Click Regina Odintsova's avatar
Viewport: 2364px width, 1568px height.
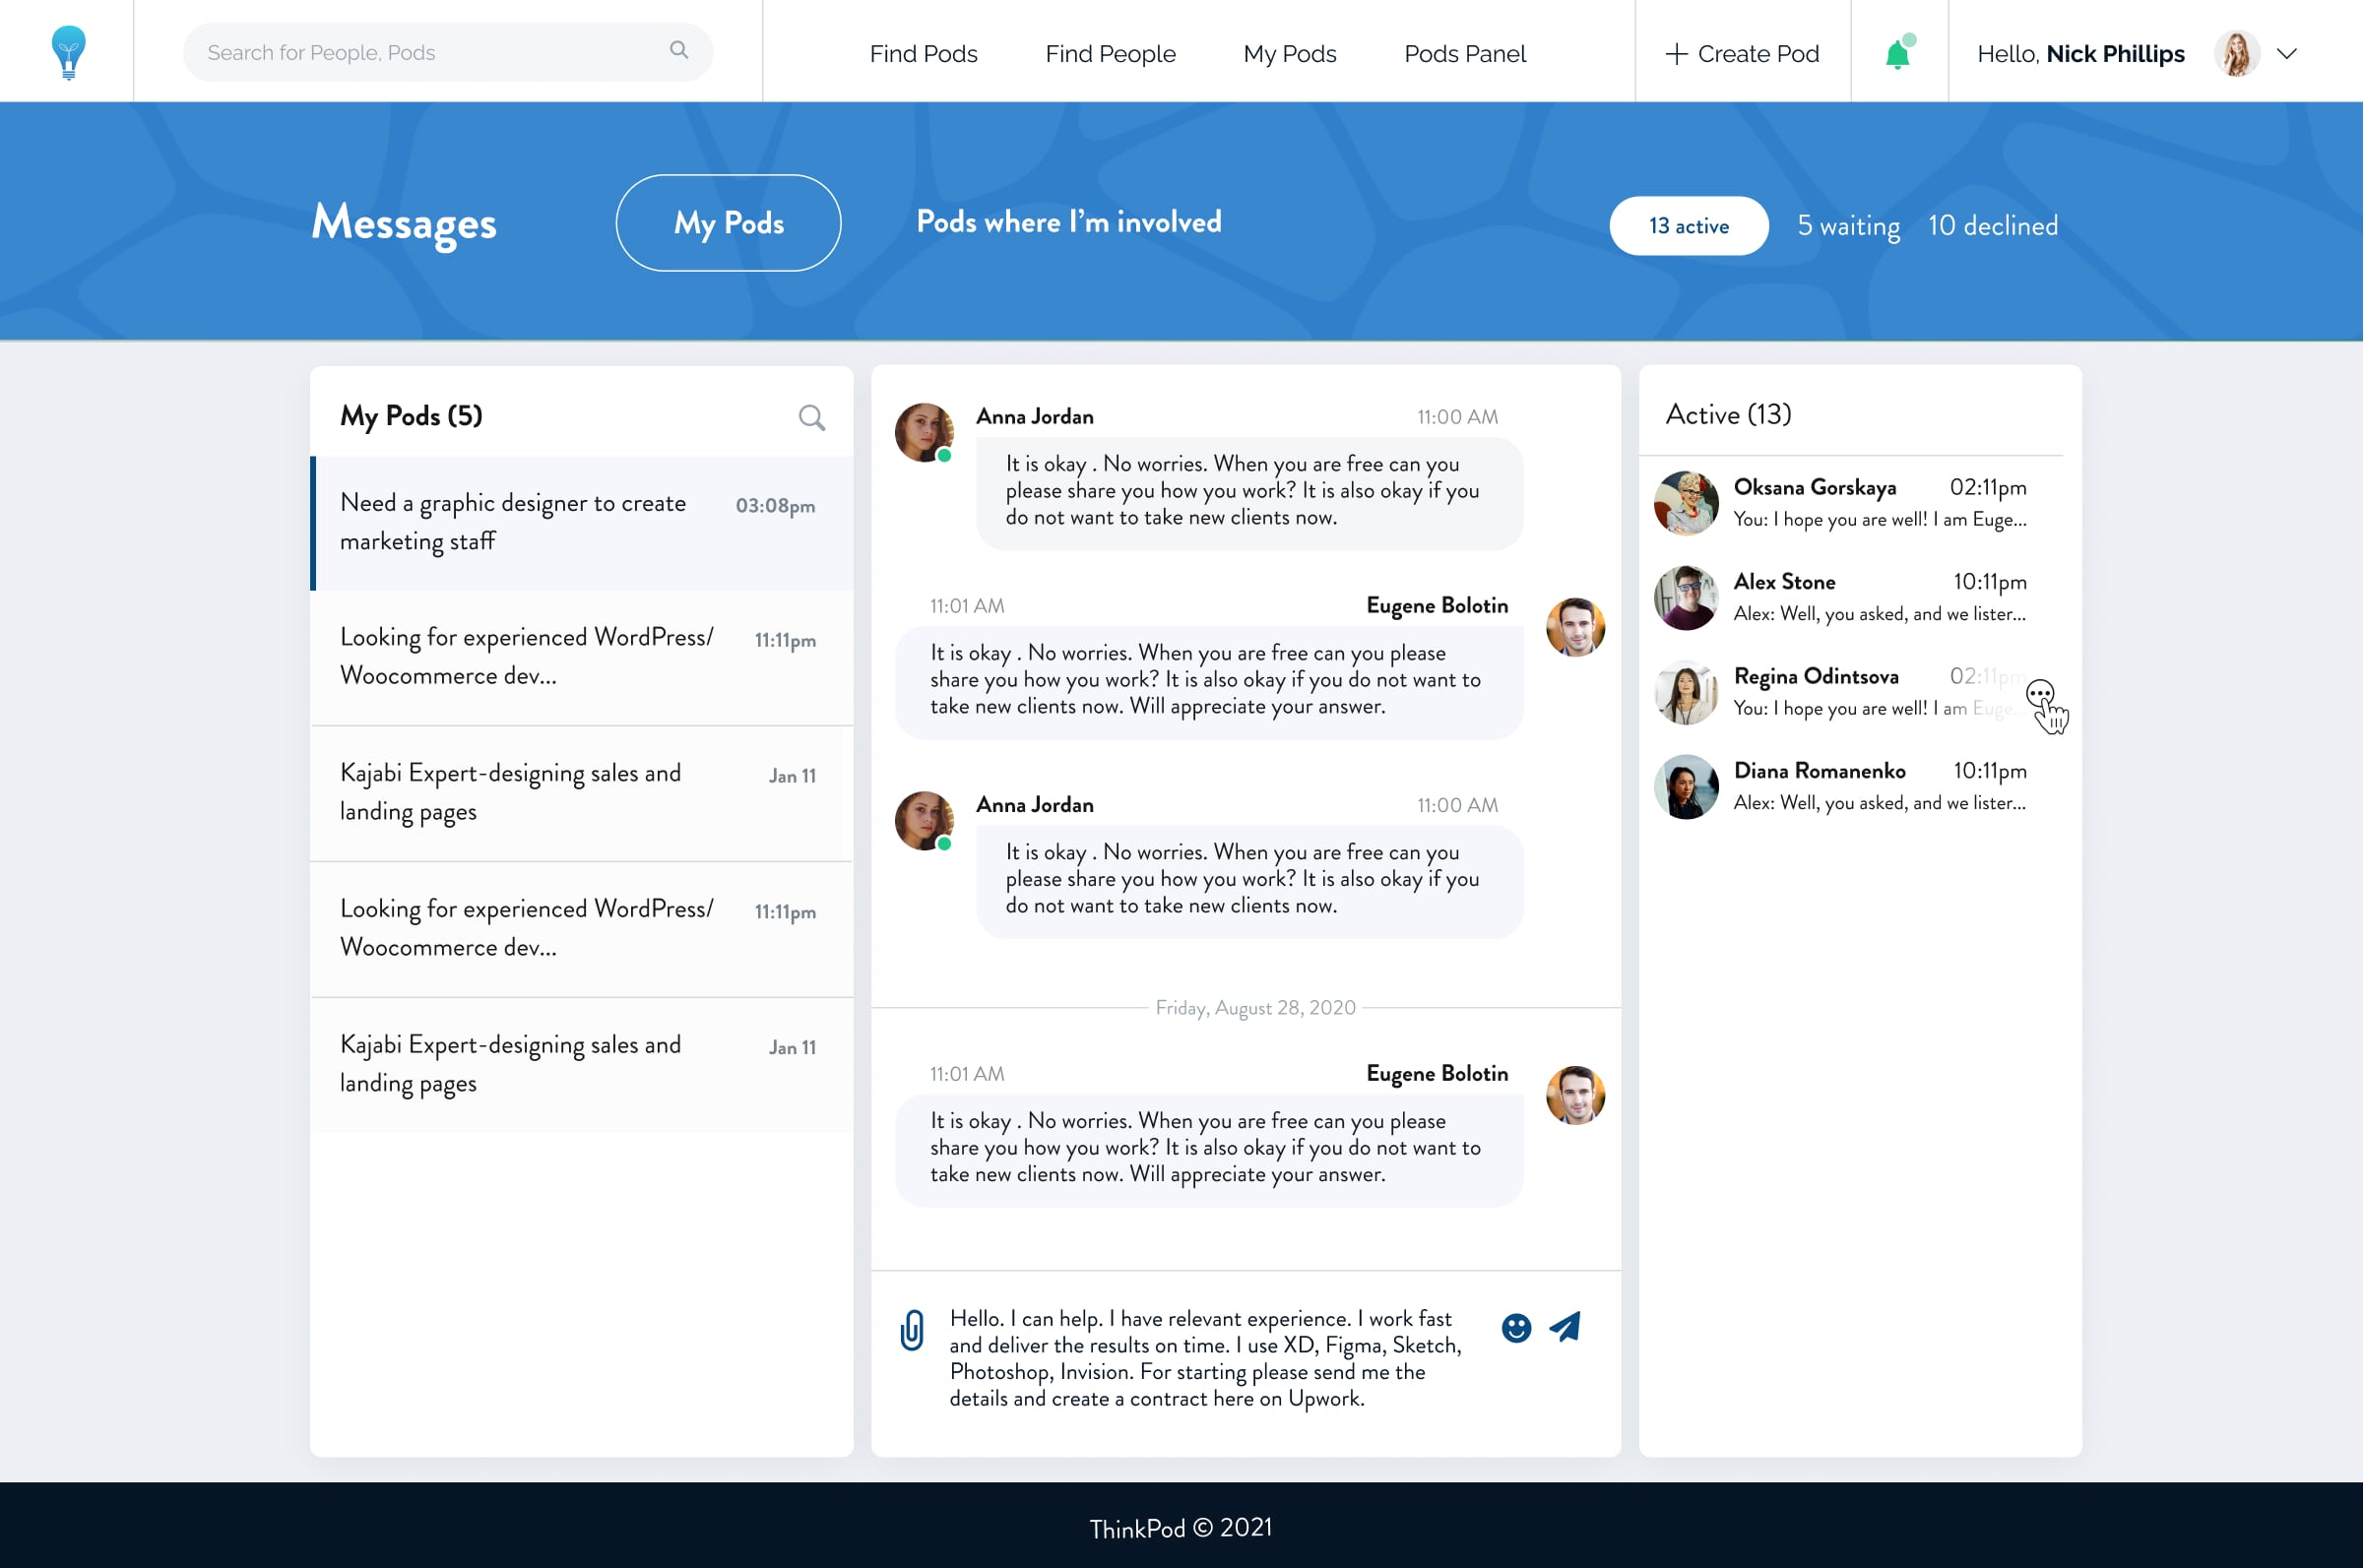tap(1686, 692)
